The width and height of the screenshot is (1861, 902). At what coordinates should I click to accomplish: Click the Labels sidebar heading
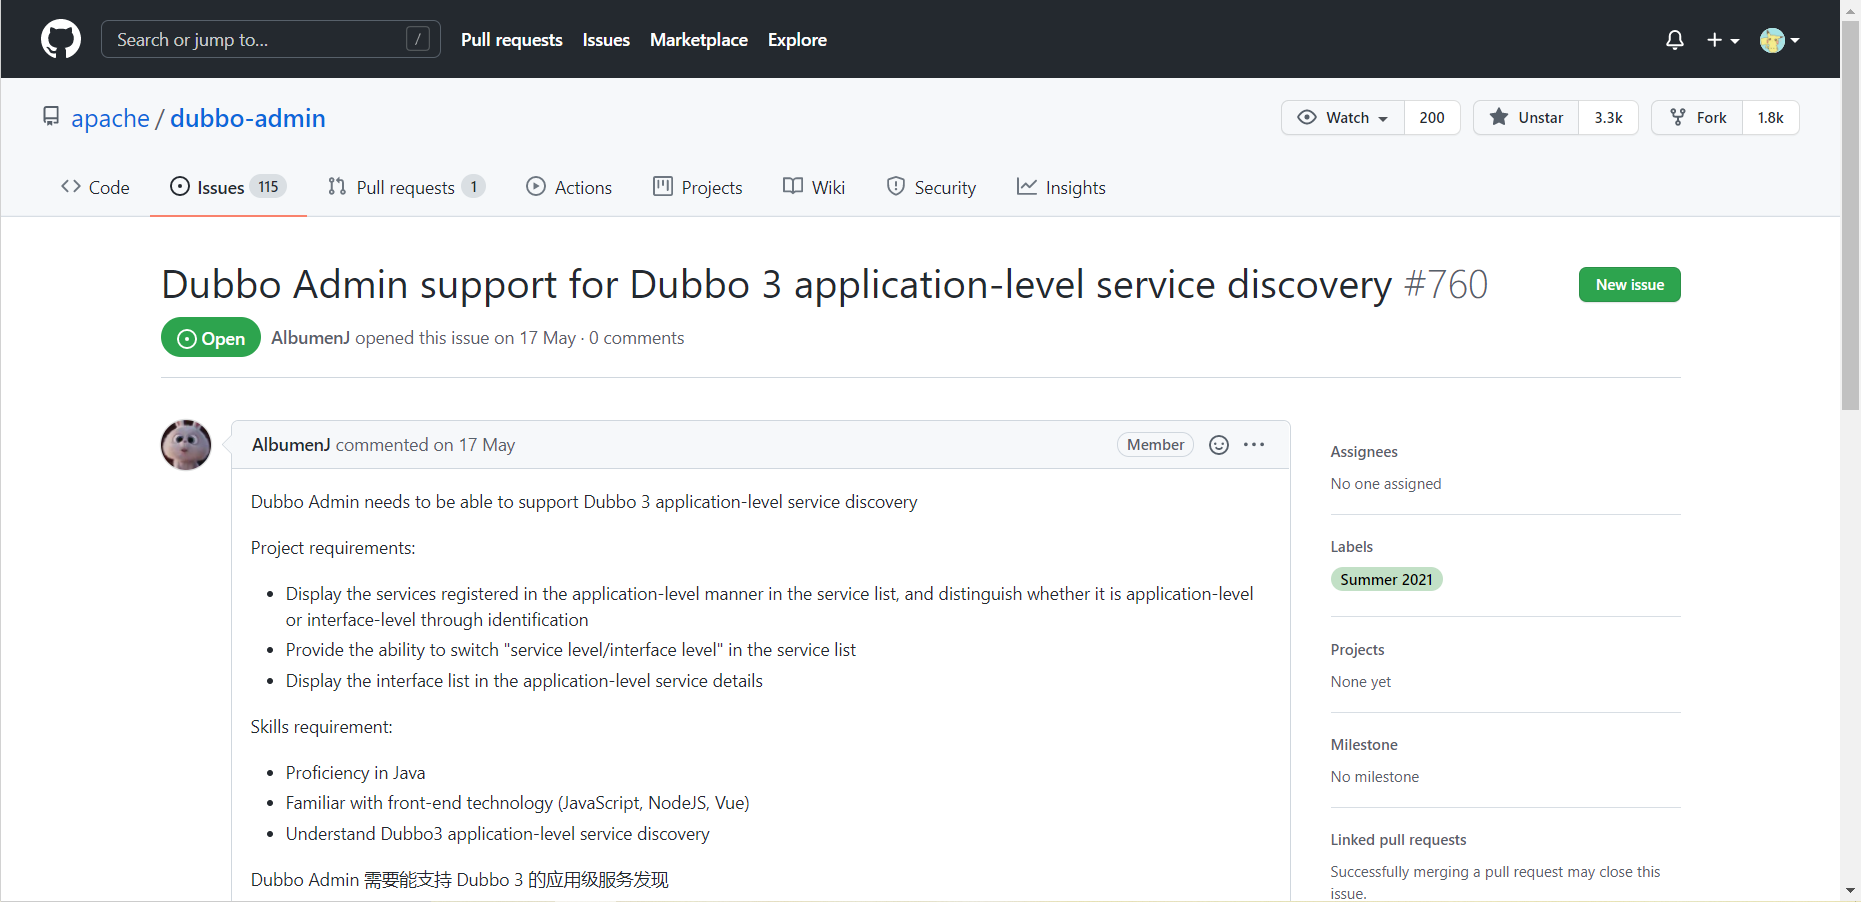tap(1352, 547)
